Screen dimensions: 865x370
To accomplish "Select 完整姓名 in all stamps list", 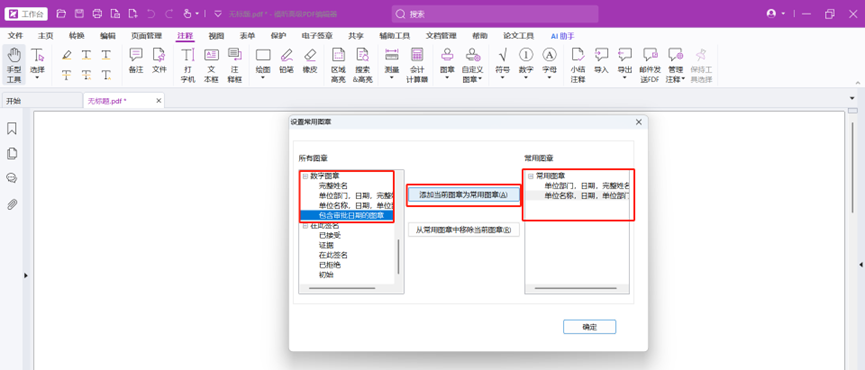I will coord(333,186).
